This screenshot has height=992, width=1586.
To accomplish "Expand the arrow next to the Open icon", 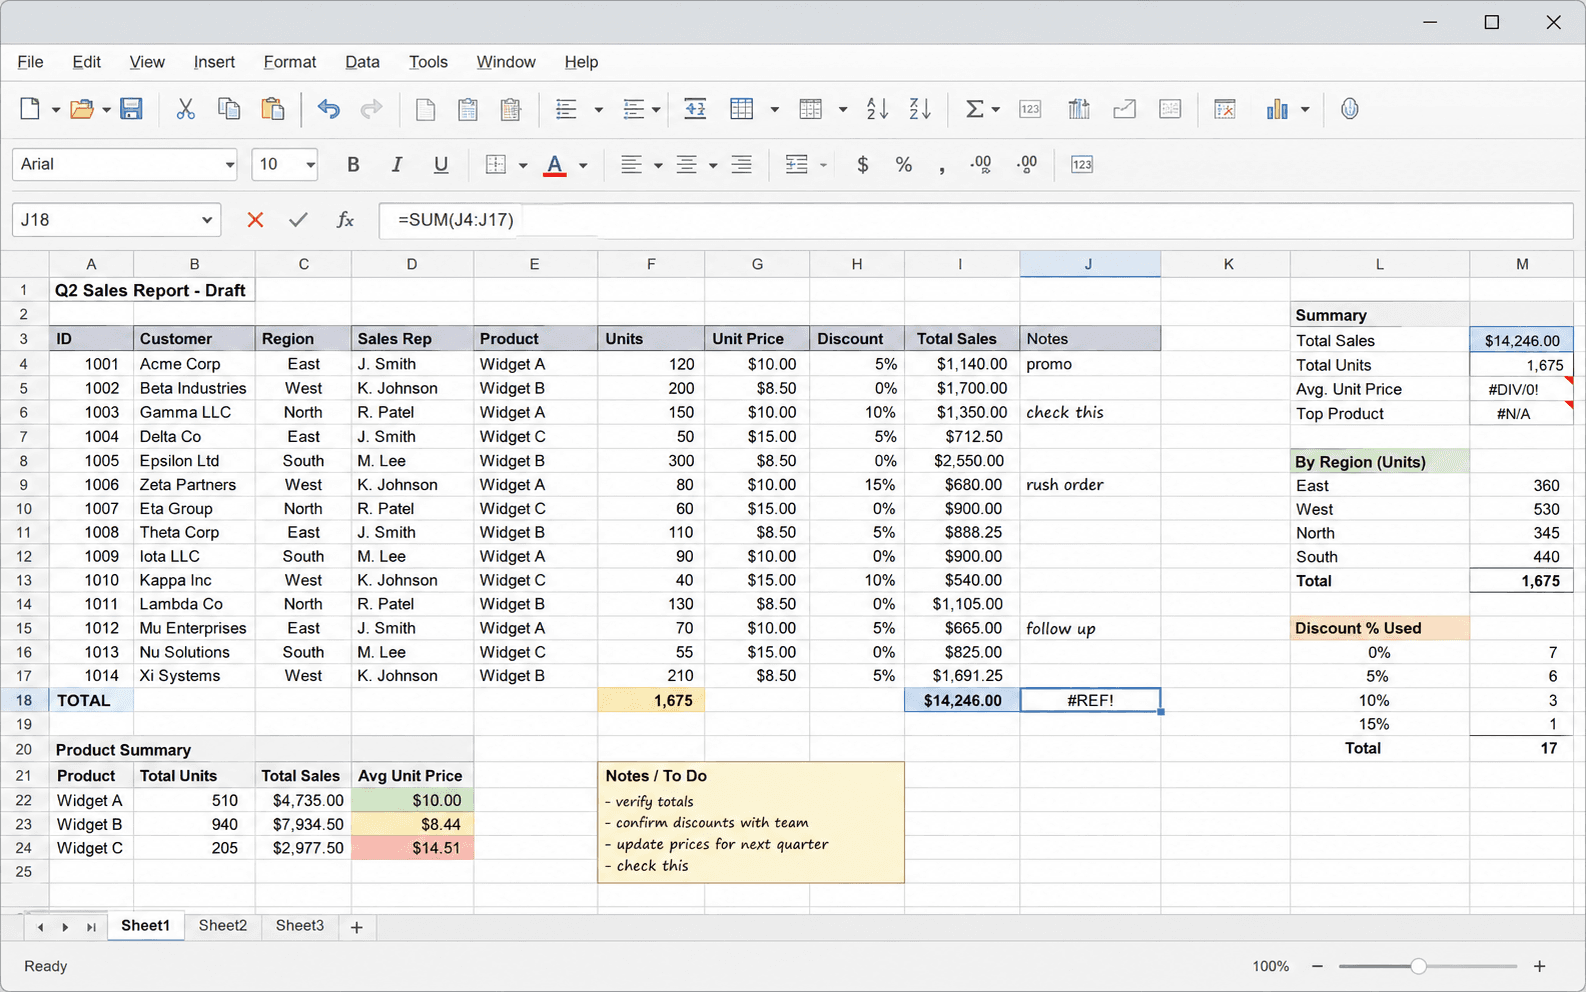I will point(105,110).
